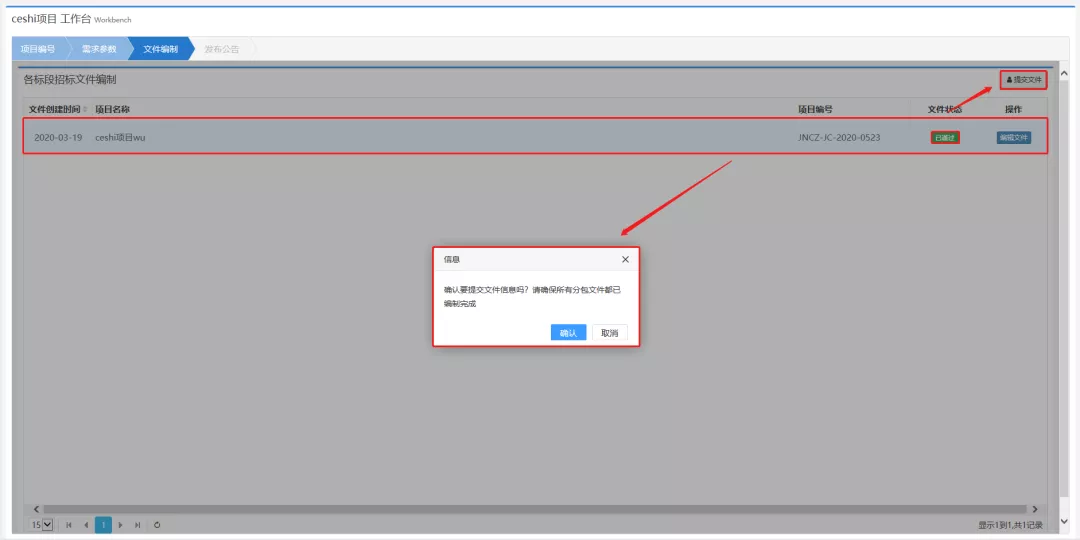Refresh the table with the reload icon
The width and height of the screenshot is (1080, 540).
pos(157,524)
